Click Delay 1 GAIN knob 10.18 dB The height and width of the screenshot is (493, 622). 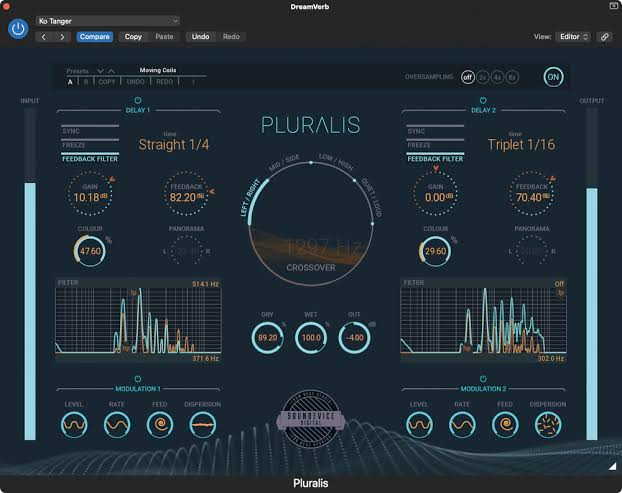[x=90, y=194]
